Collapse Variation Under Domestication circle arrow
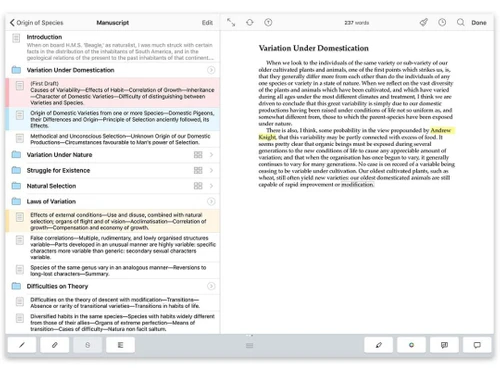This screenshot has width=500, height=375. [x=211, y=70]
